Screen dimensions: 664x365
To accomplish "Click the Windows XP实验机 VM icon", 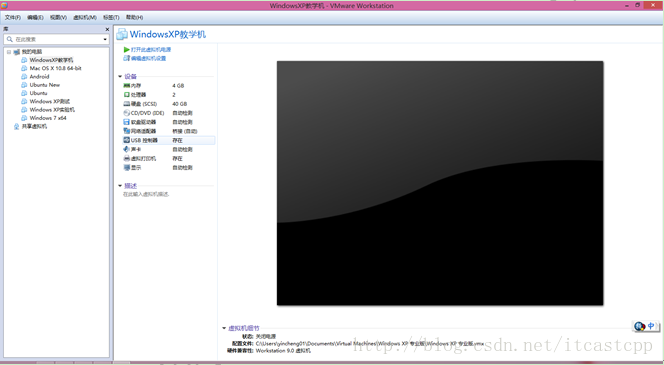I will pos(24,110).
